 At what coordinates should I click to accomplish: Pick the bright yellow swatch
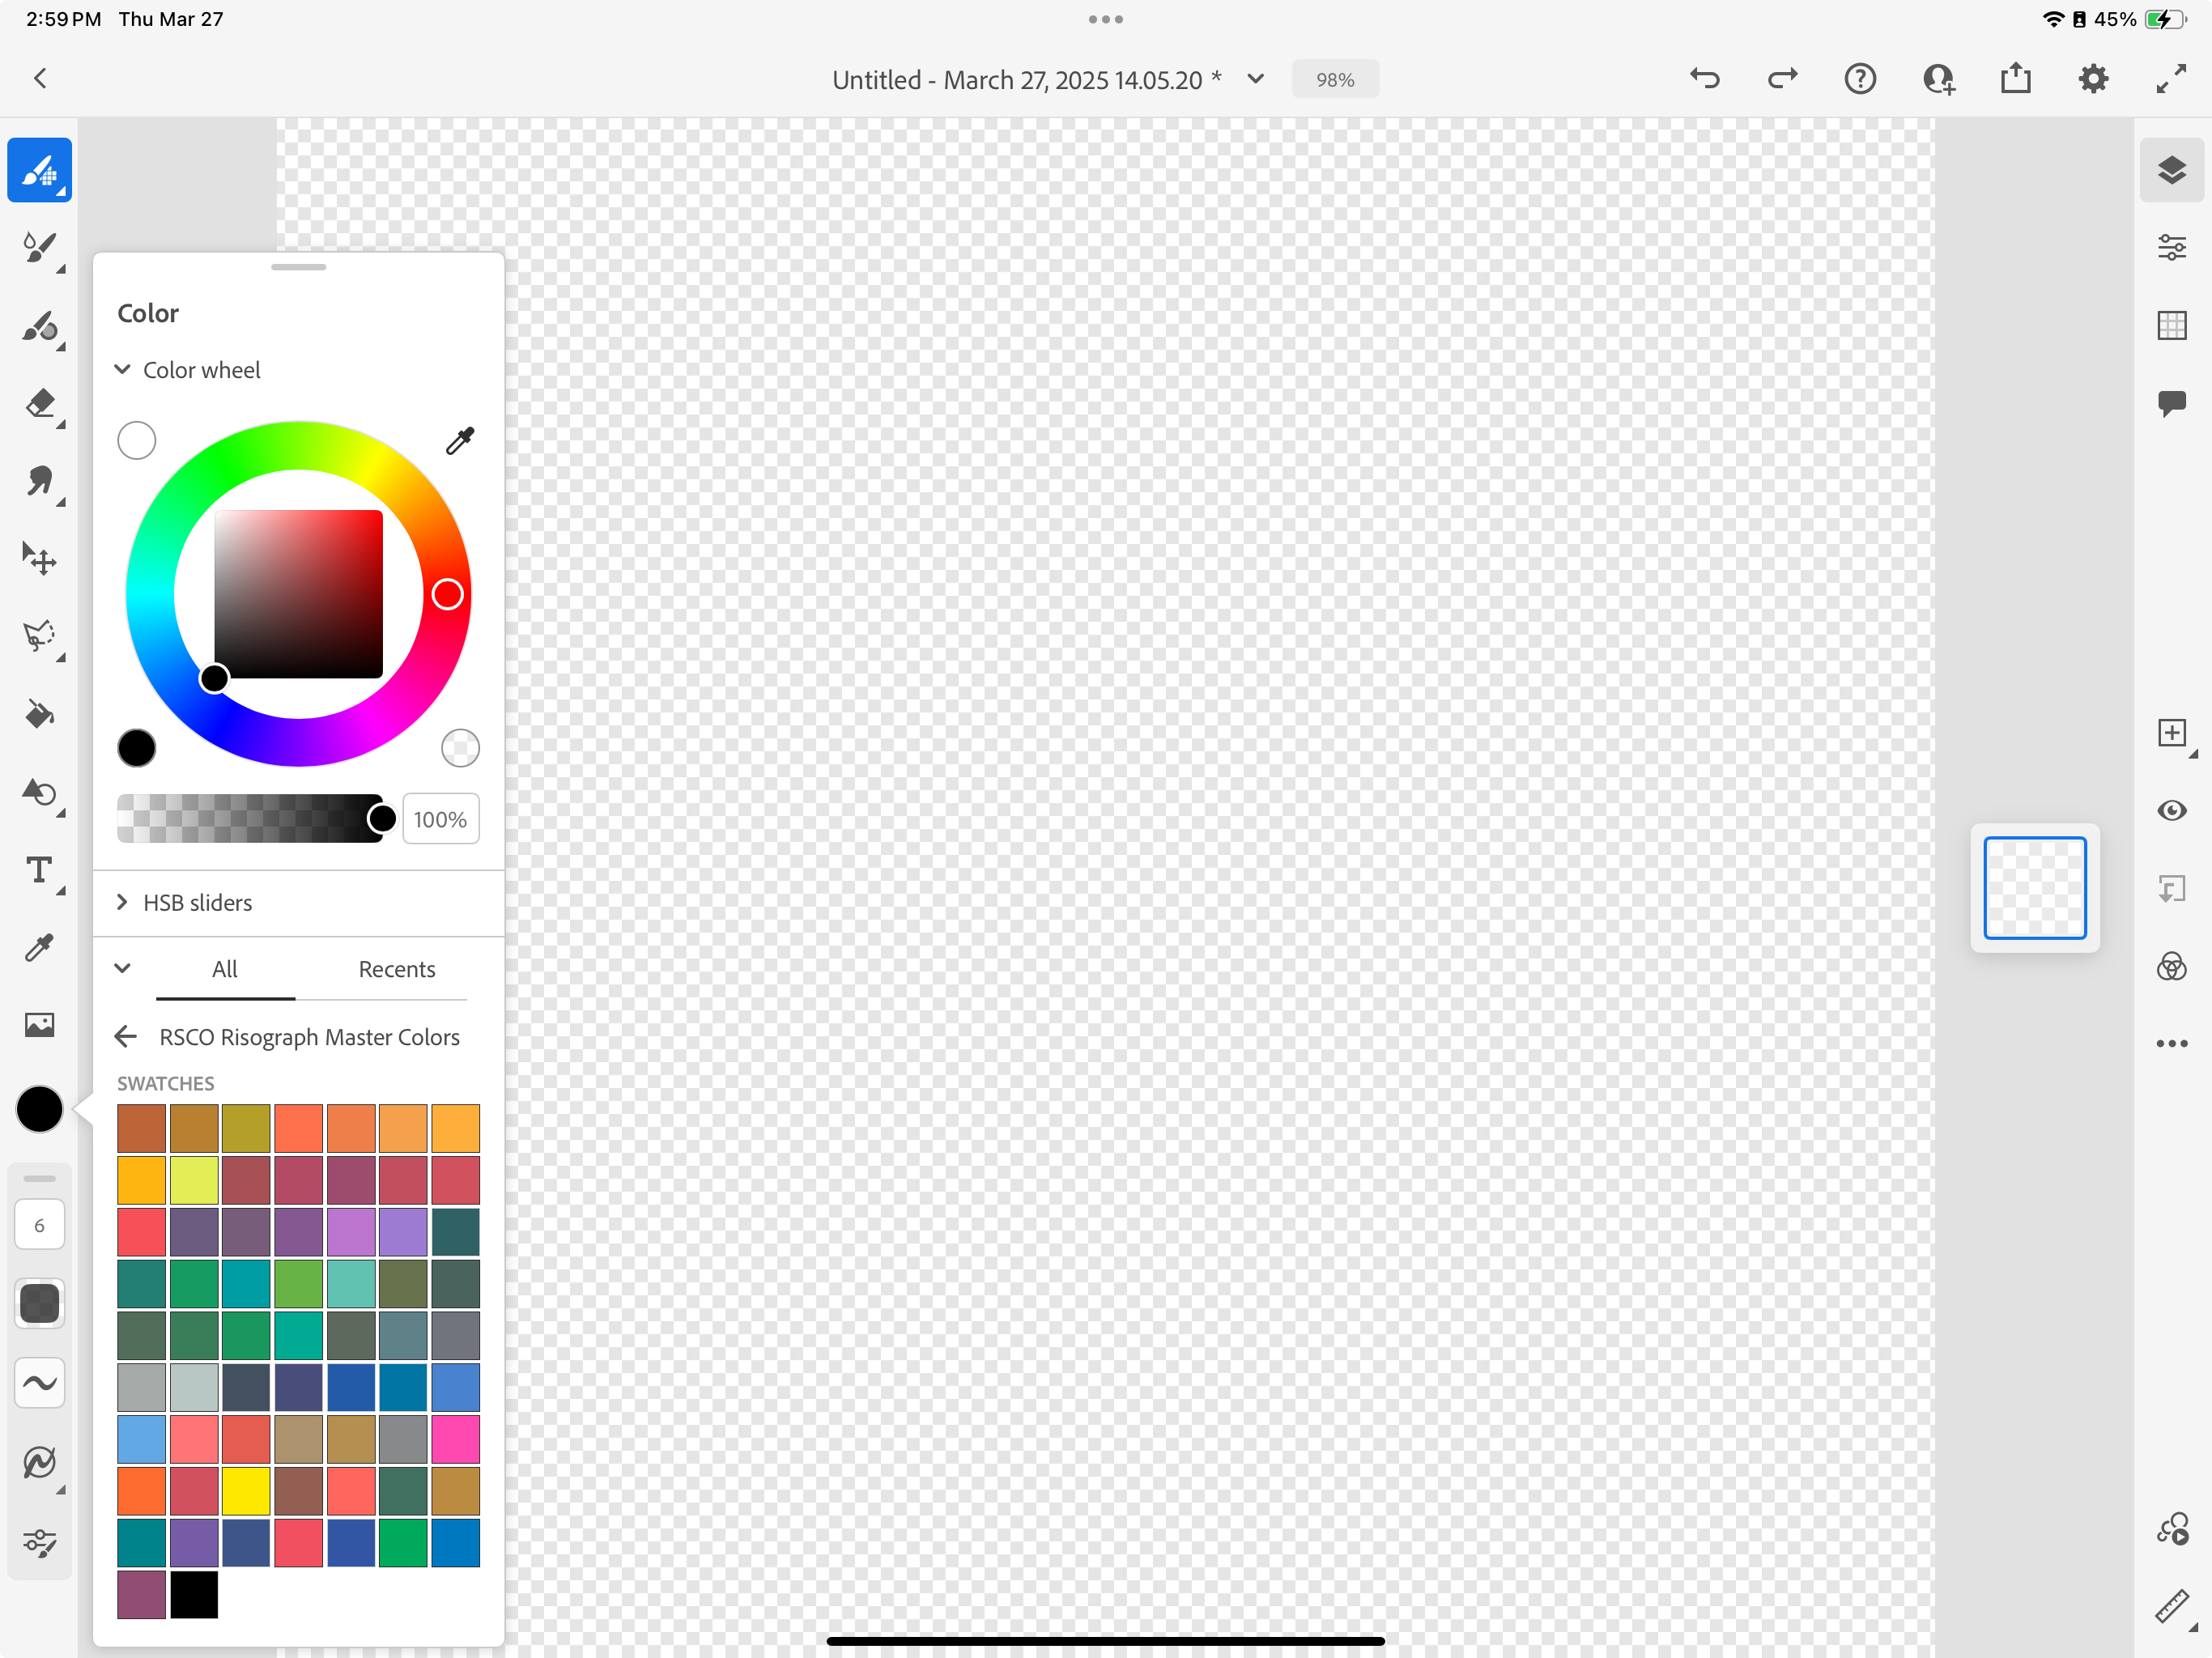(246, 1491)
